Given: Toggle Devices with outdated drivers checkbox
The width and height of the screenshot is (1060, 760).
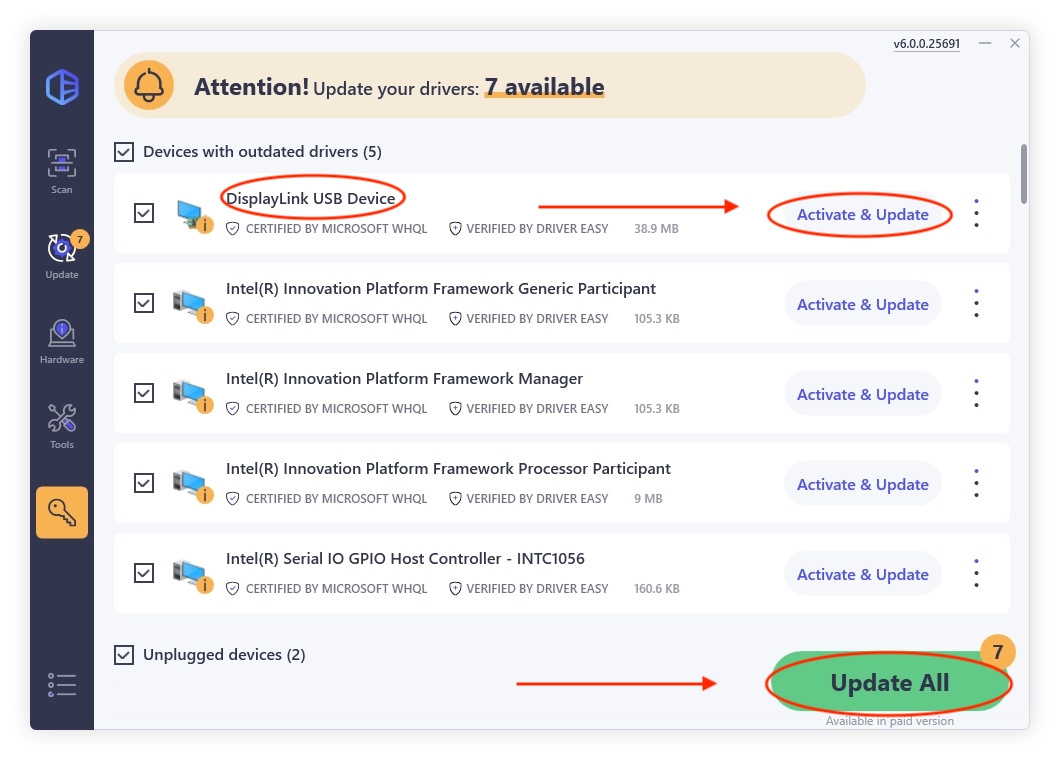Looking at the screenshot, I should tap(124, 151).
